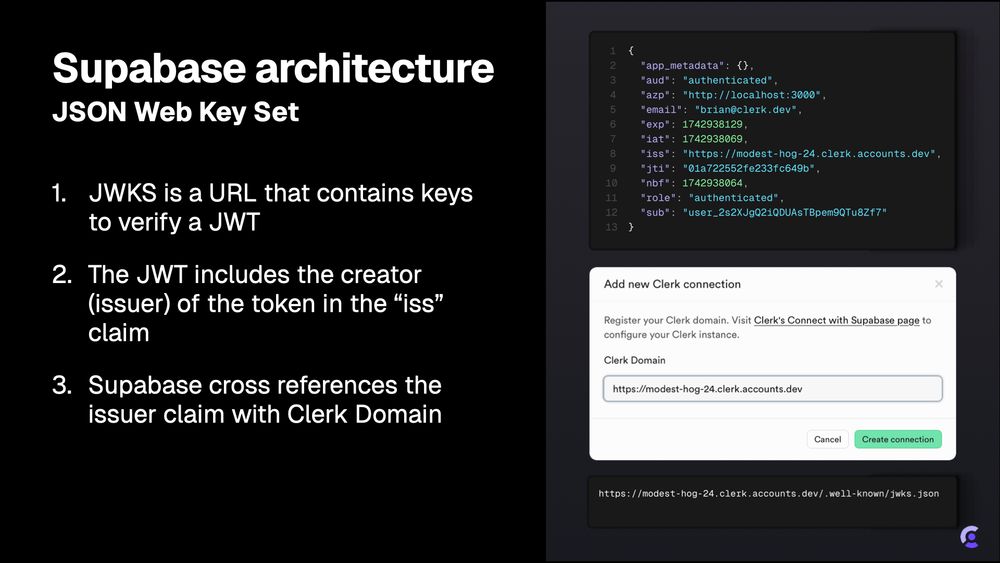Image resolution: width=1000 pixels, height=563 pixels.
Task: Click the "email" value brian@clerk.dev
Action: (x=747, y=110)
